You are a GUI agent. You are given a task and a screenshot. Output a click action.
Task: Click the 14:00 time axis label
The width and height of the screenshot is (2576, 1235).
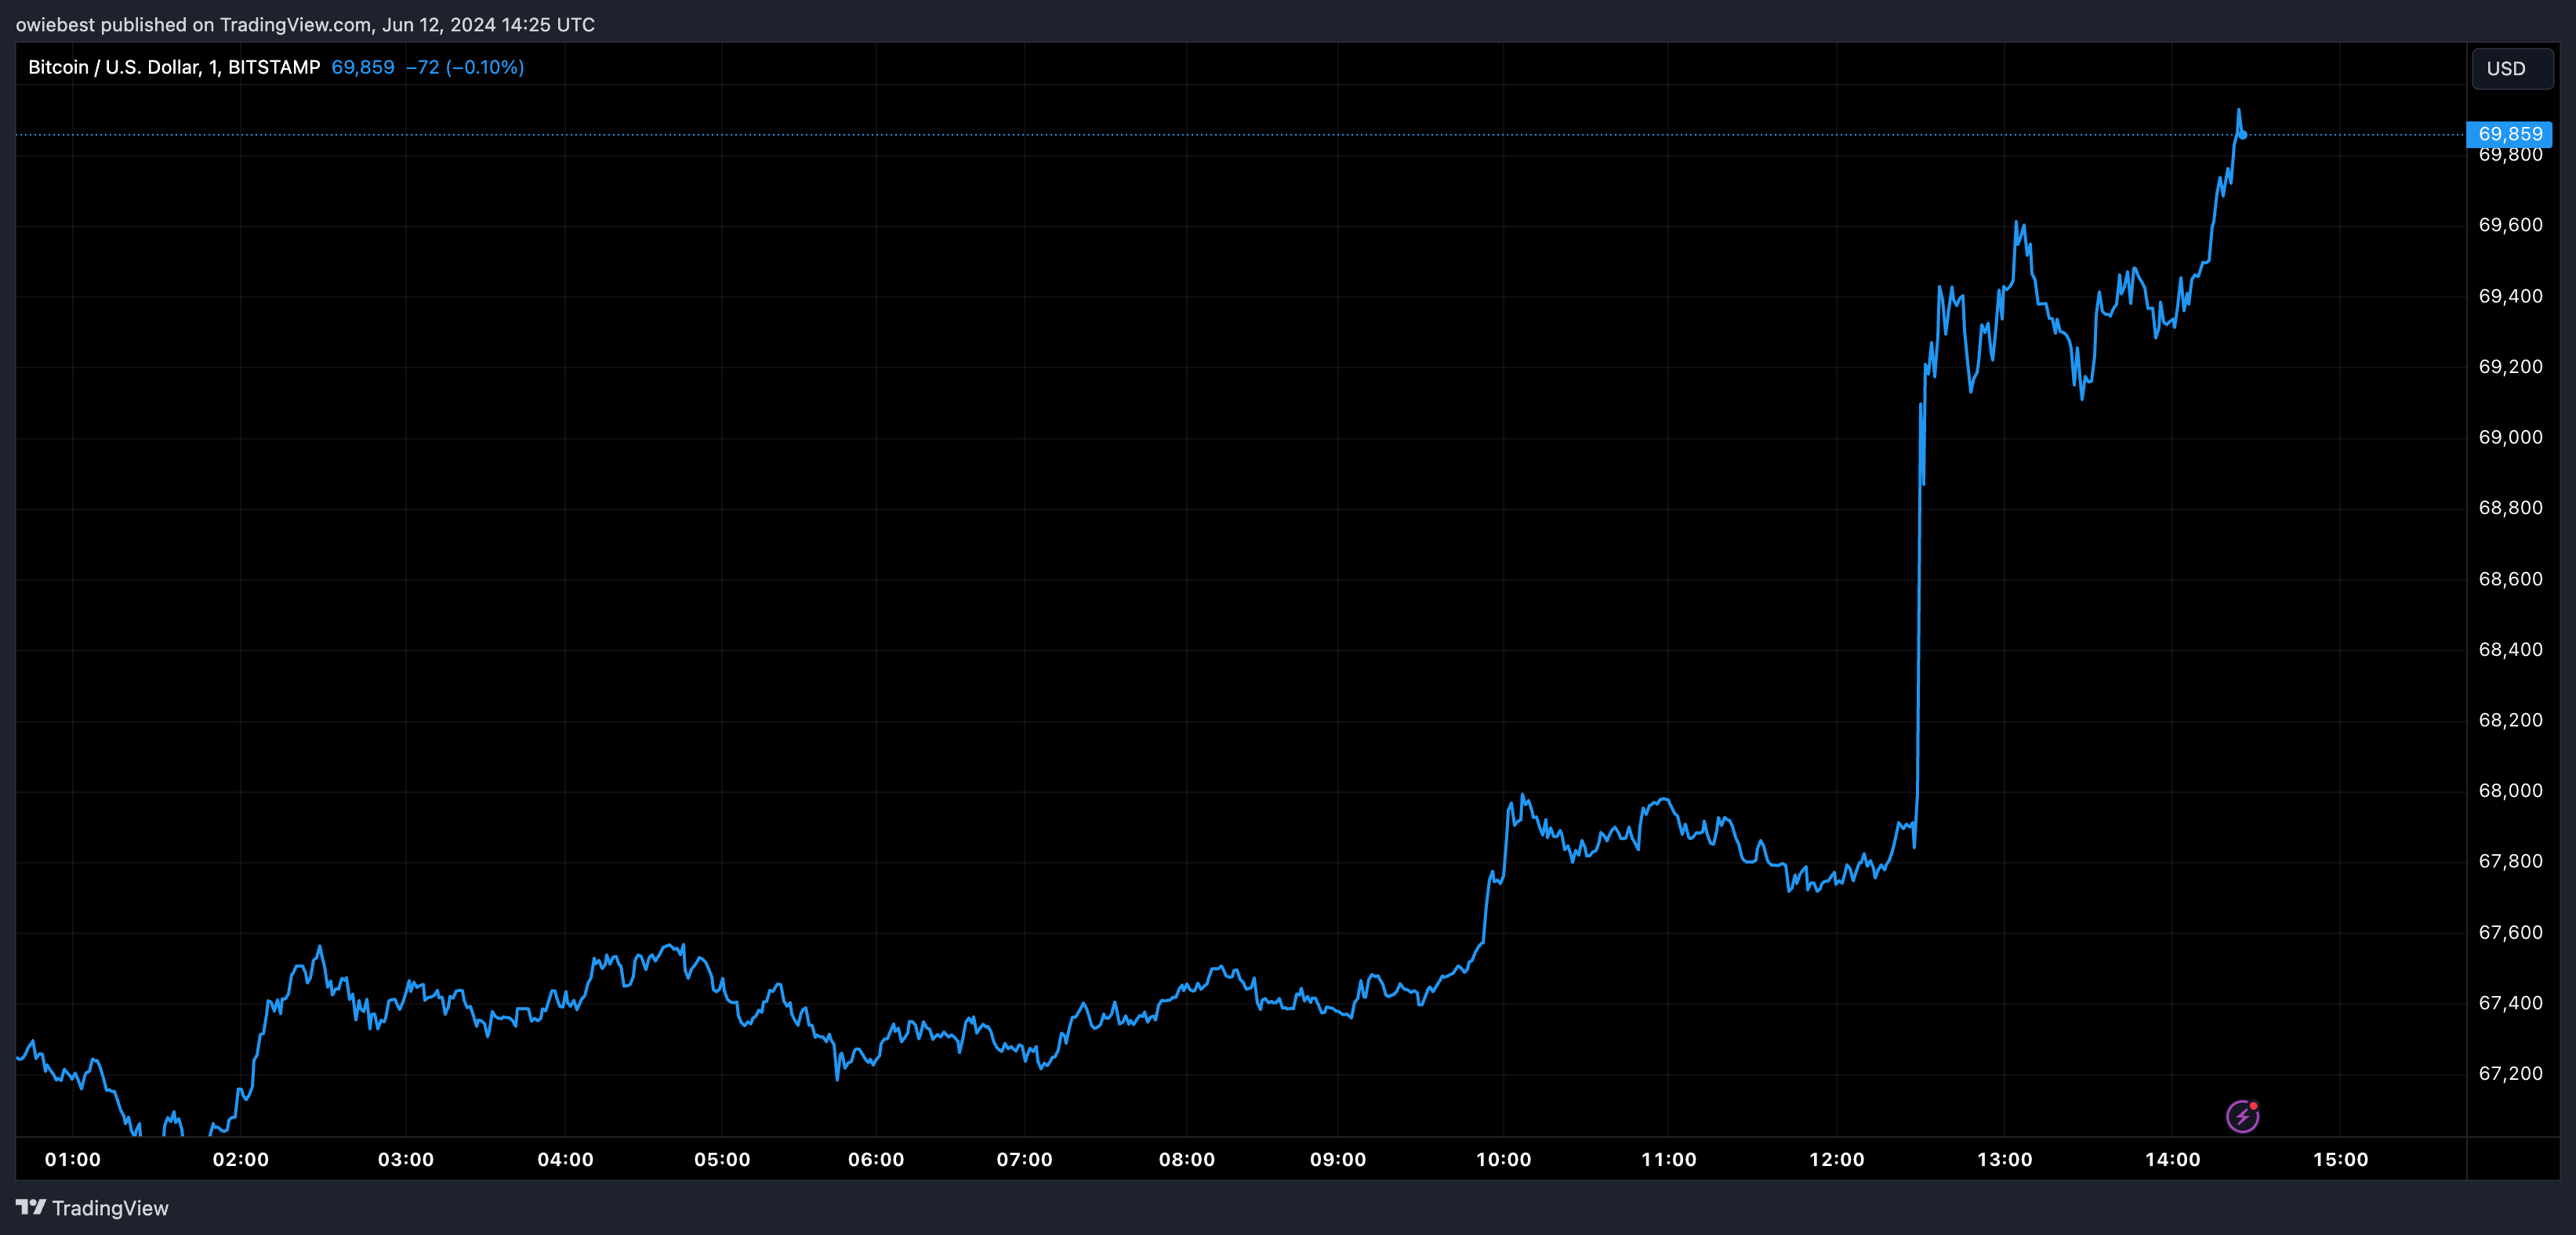click(2173, 1159)
